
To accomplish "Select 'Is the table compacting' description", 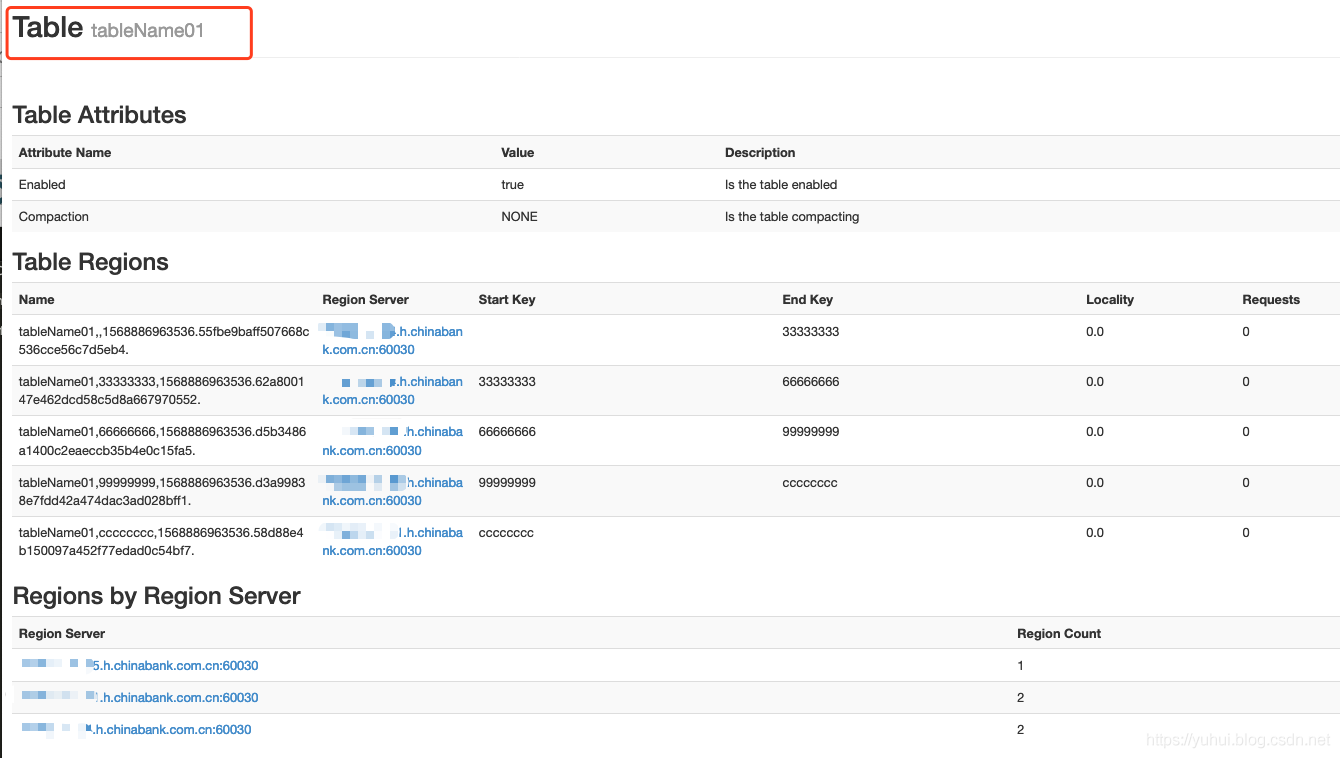I will point(792,217).
